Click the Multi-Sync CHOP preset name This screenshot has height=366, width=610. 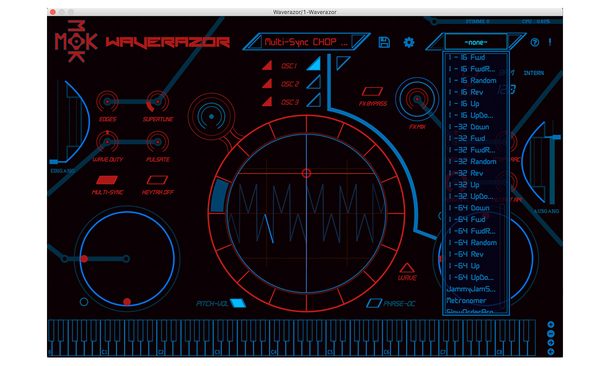point(306,42)
